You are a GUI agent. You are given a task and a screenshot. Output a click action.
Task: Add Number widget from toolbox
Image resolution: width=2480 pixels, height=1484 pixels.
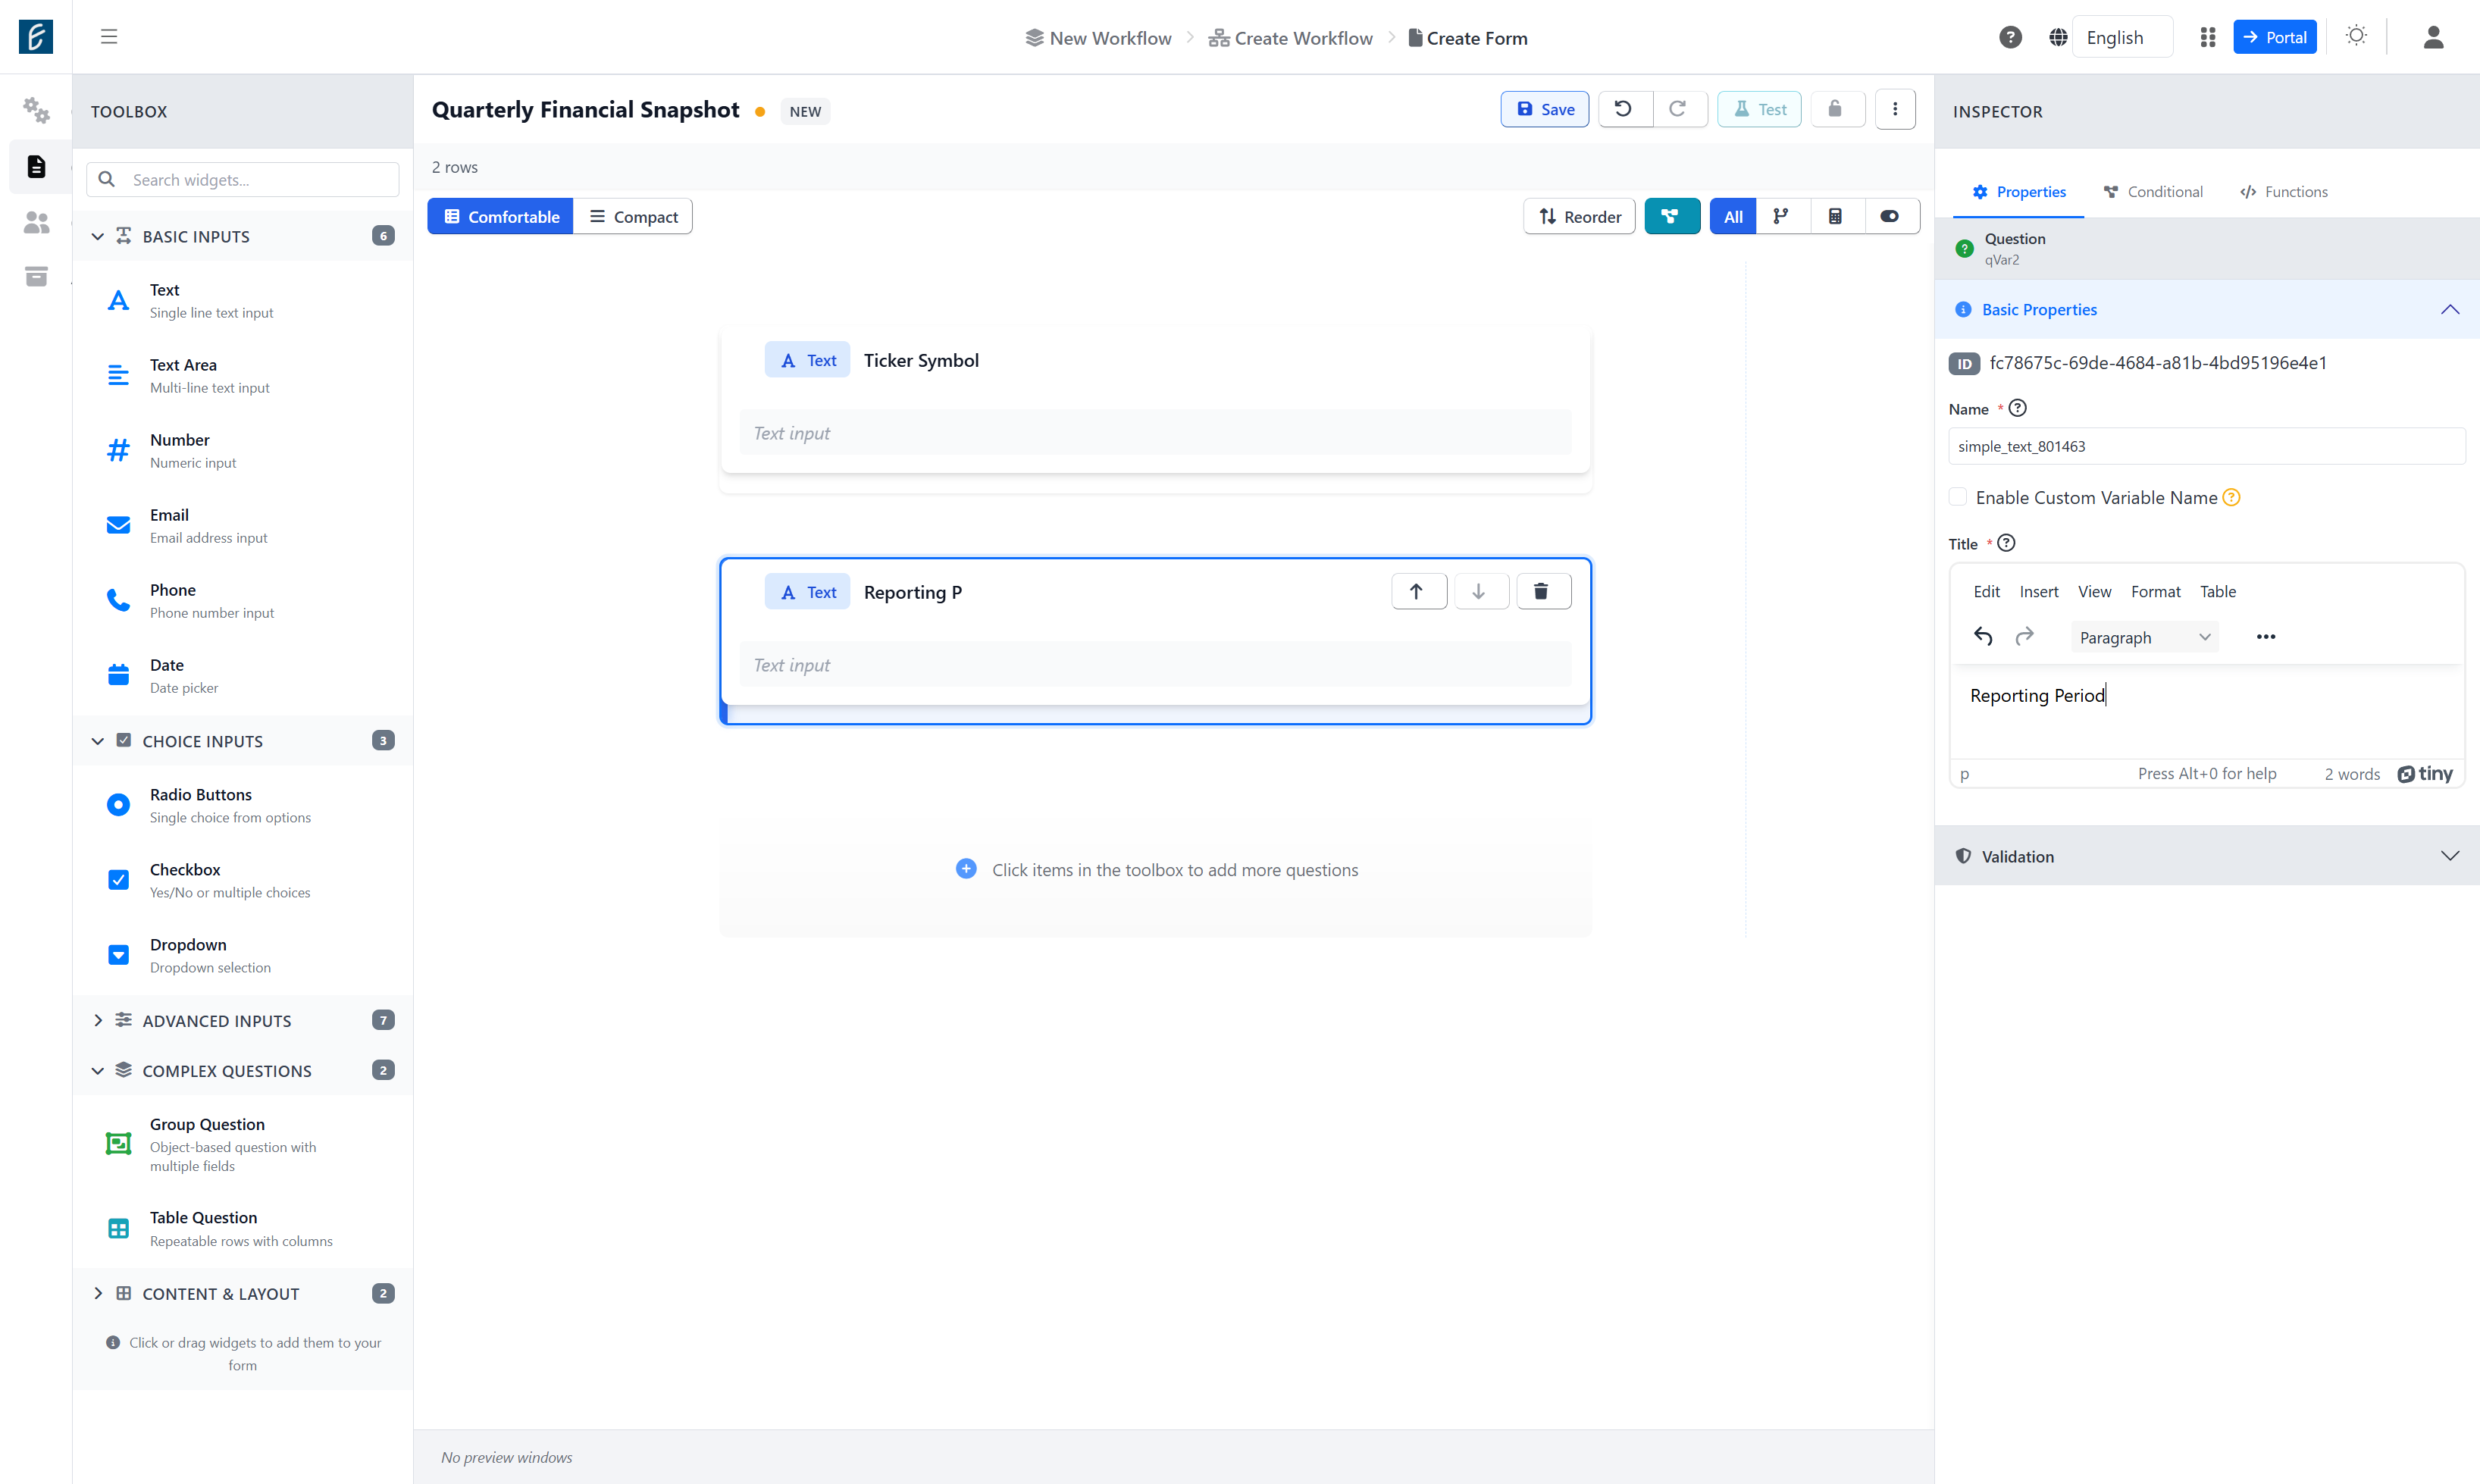(243, 450)
